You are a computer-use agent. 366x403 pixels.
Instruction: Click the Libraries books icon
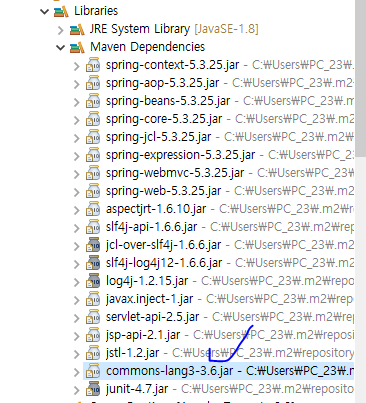coord(61,11)
